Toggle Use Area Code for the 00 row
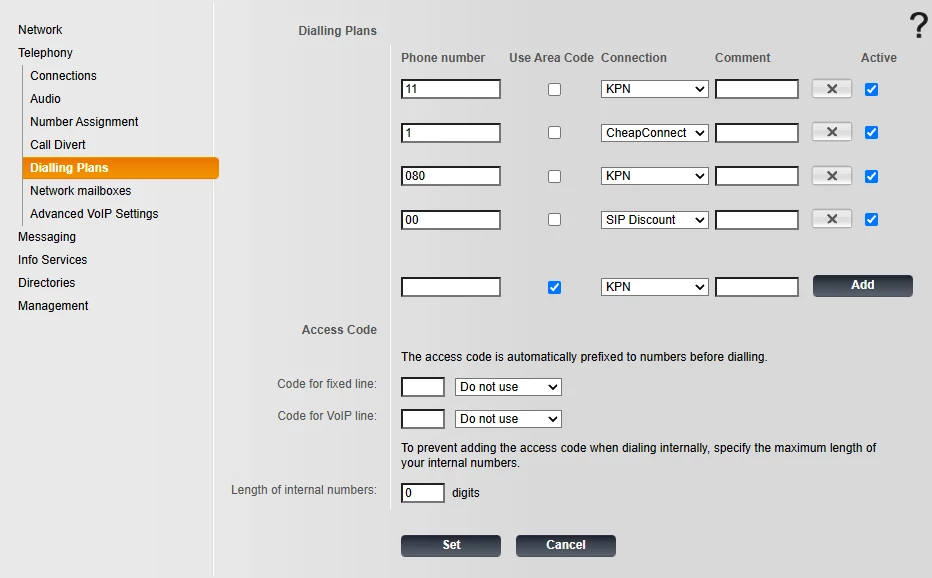This screenshot has height=578, width=932. (554, 219)
